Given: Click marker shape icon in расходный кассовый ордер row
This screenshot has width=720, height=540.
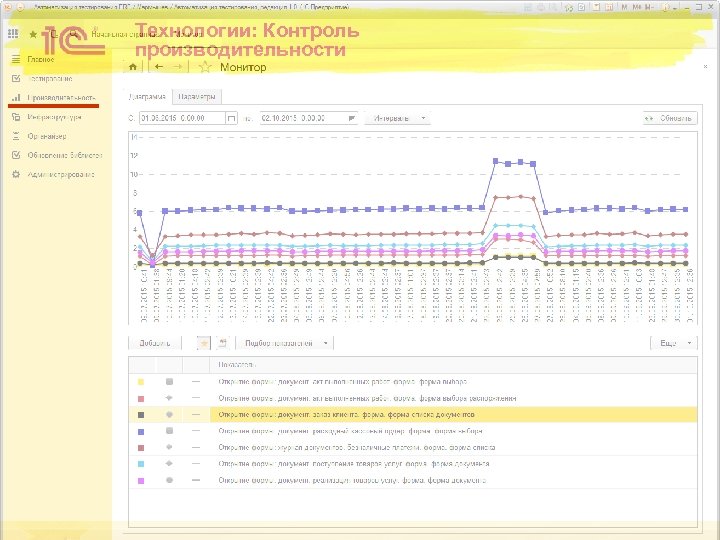Looking at the screenshot, I should (x=169, y=431).
